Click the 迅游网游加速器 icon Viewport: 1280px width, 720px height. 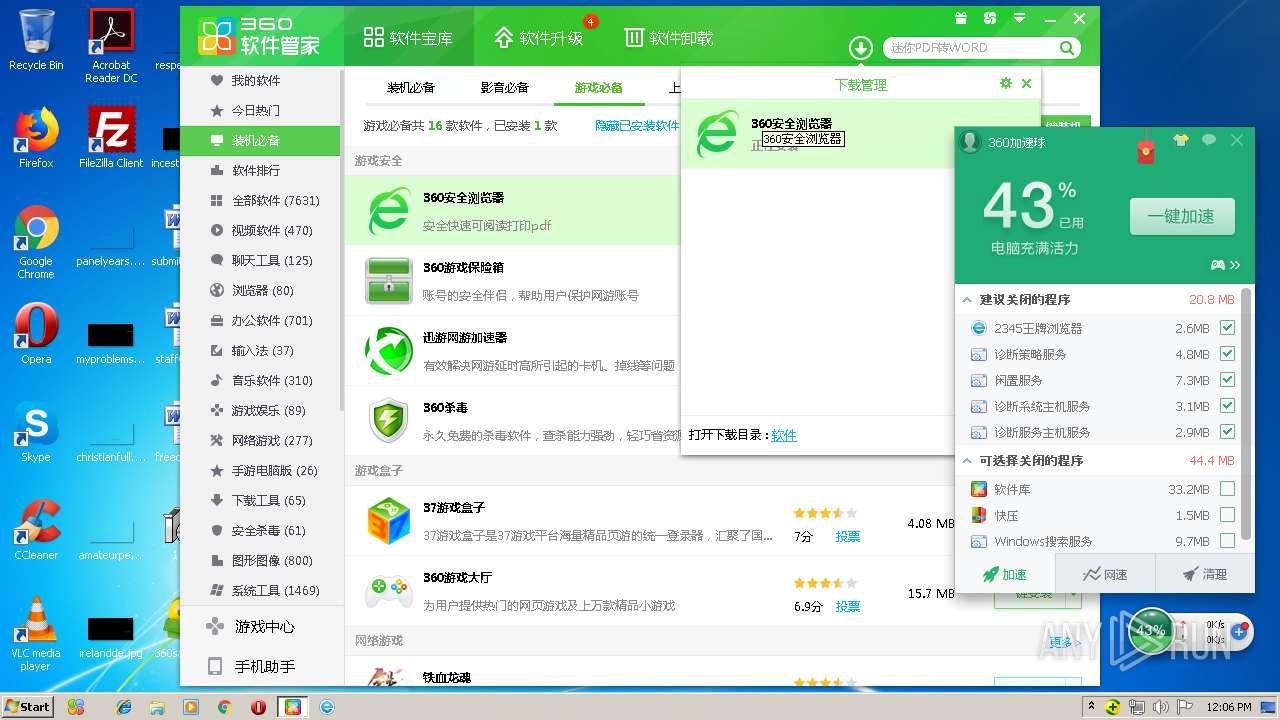tap(388, 350)
